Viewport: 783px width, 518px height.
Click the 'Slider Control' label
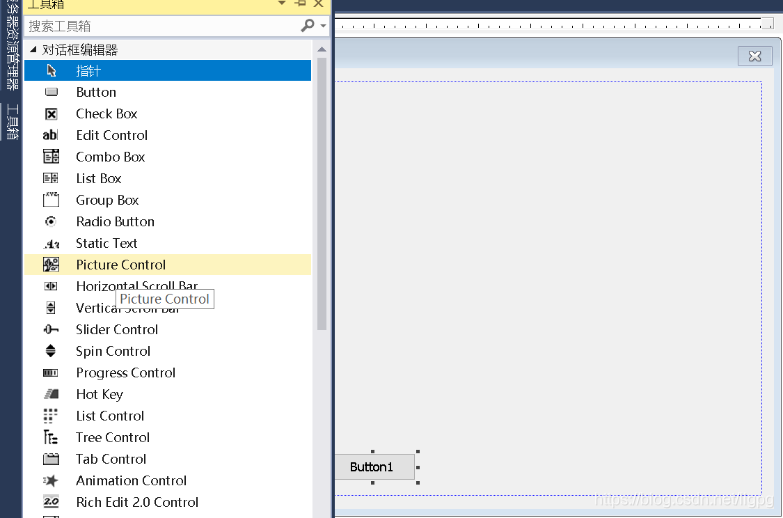point(117,329)
